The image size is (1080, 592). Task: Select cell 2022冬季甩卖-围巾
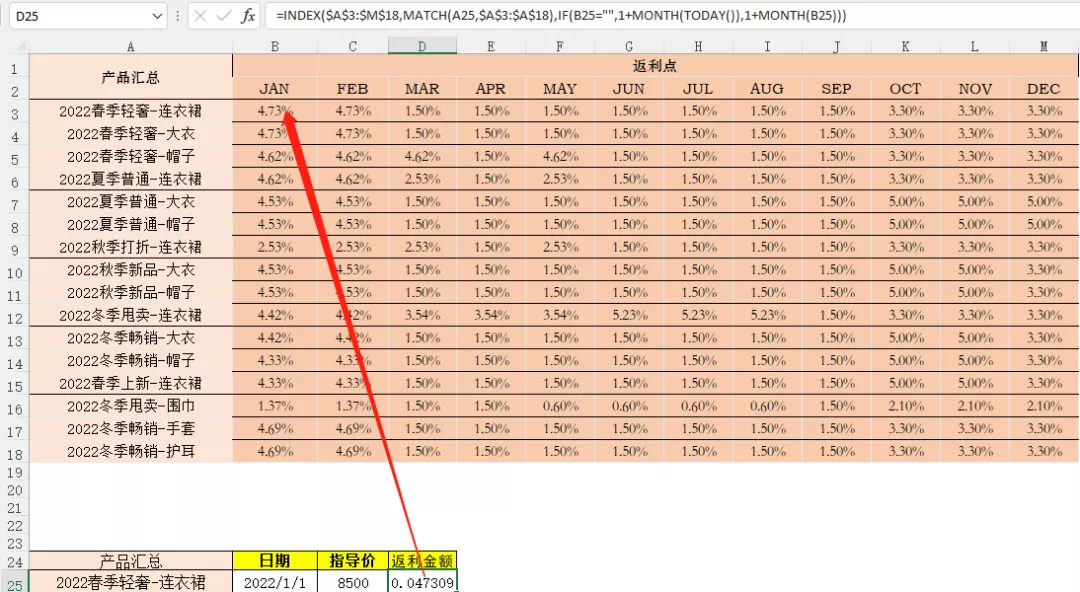(x=130, y=406)
